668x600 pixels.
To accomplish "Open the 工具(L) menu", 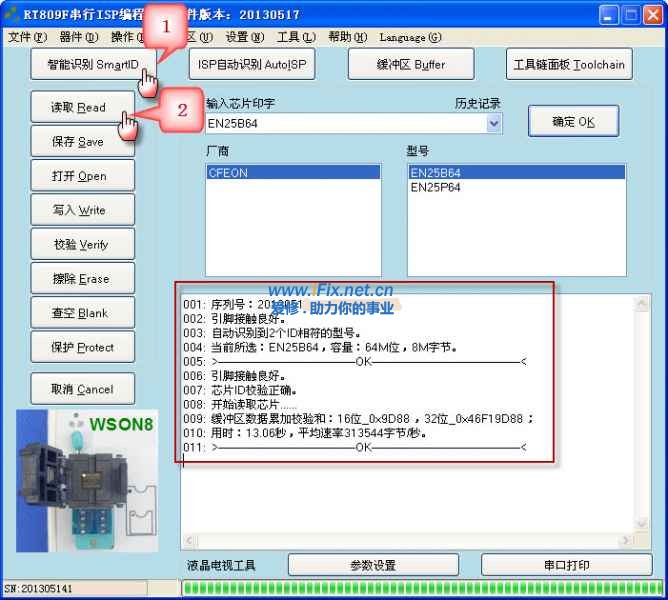I will pyautogui.click(x=296, y=37).
